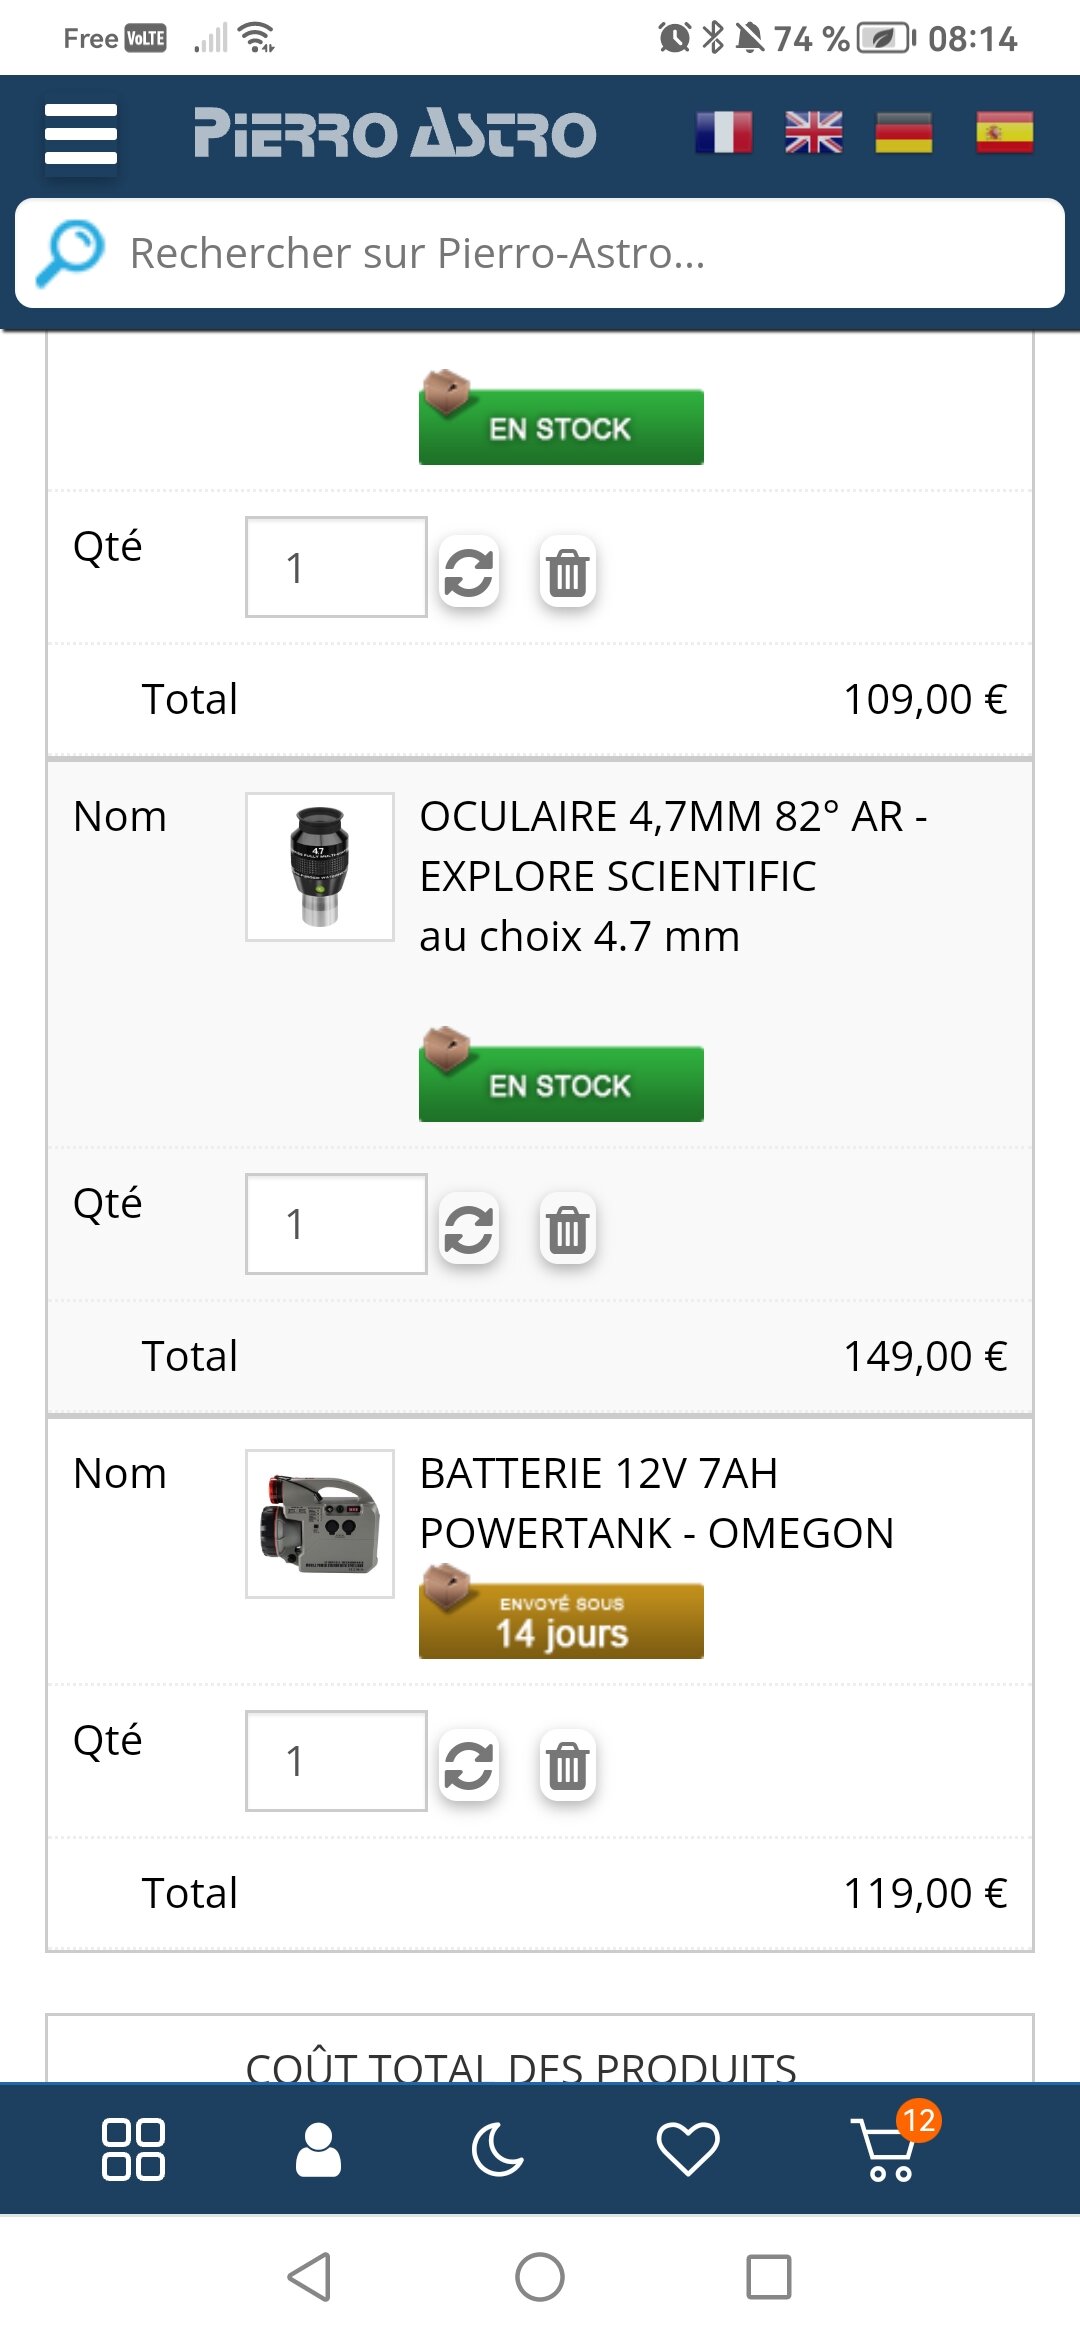Open the user account page
The height and width of the screenshot is (2340, 1080).
[x=318, y=2149]
